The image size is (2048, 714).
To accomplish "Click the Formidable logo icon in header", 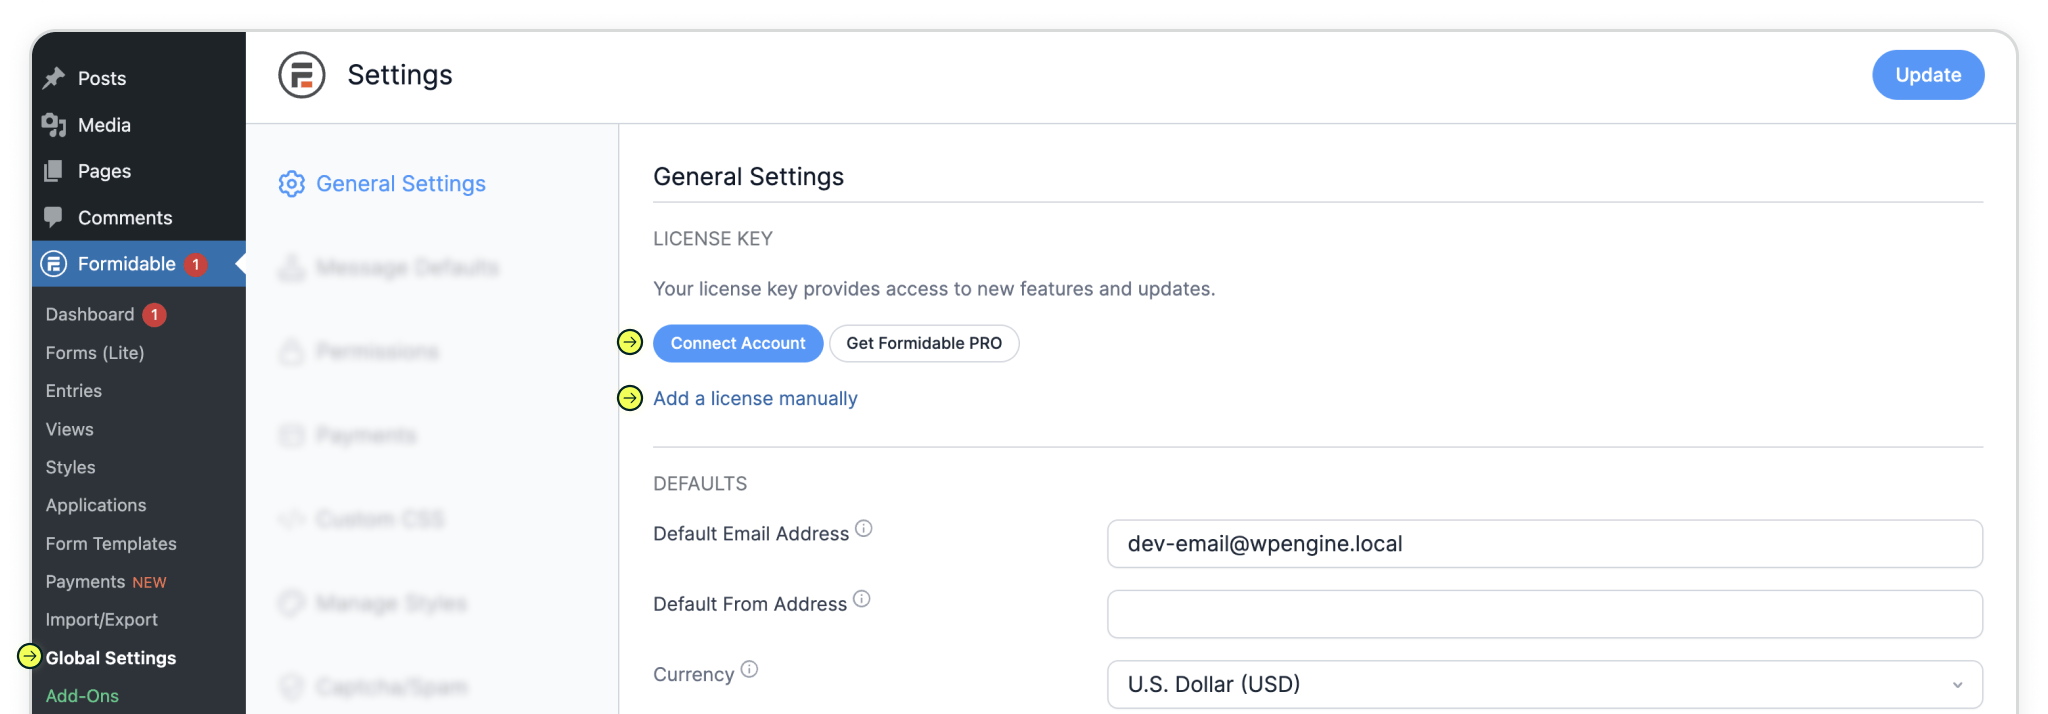I will pos(302,75).
